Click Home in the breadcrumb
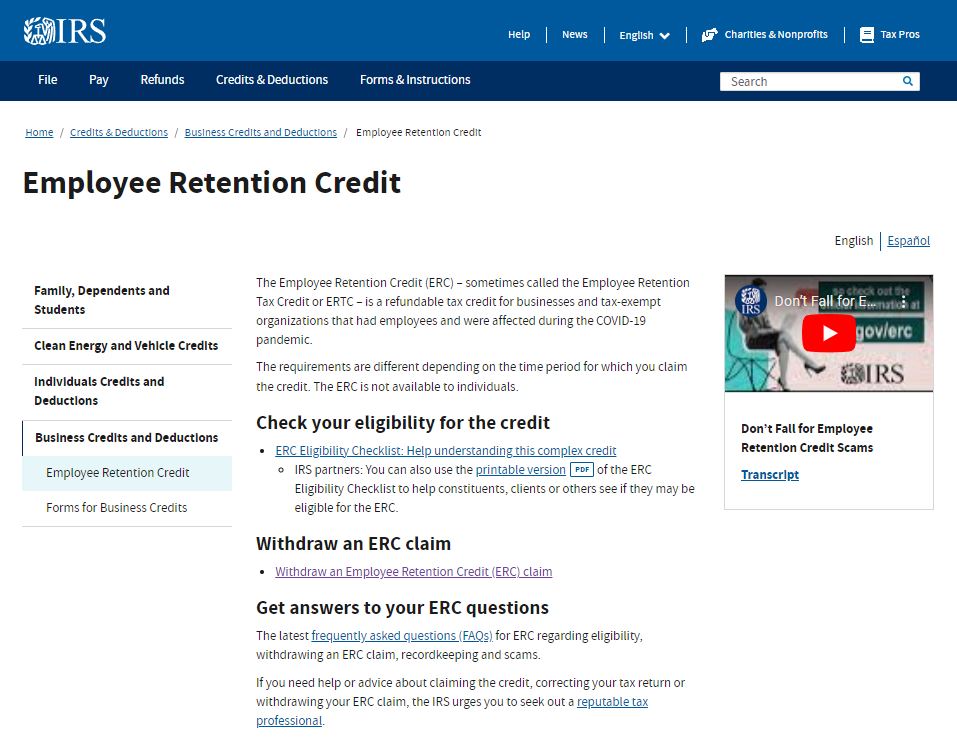The width and height of the screenshot is (957, 739). [x=39, y=132]
